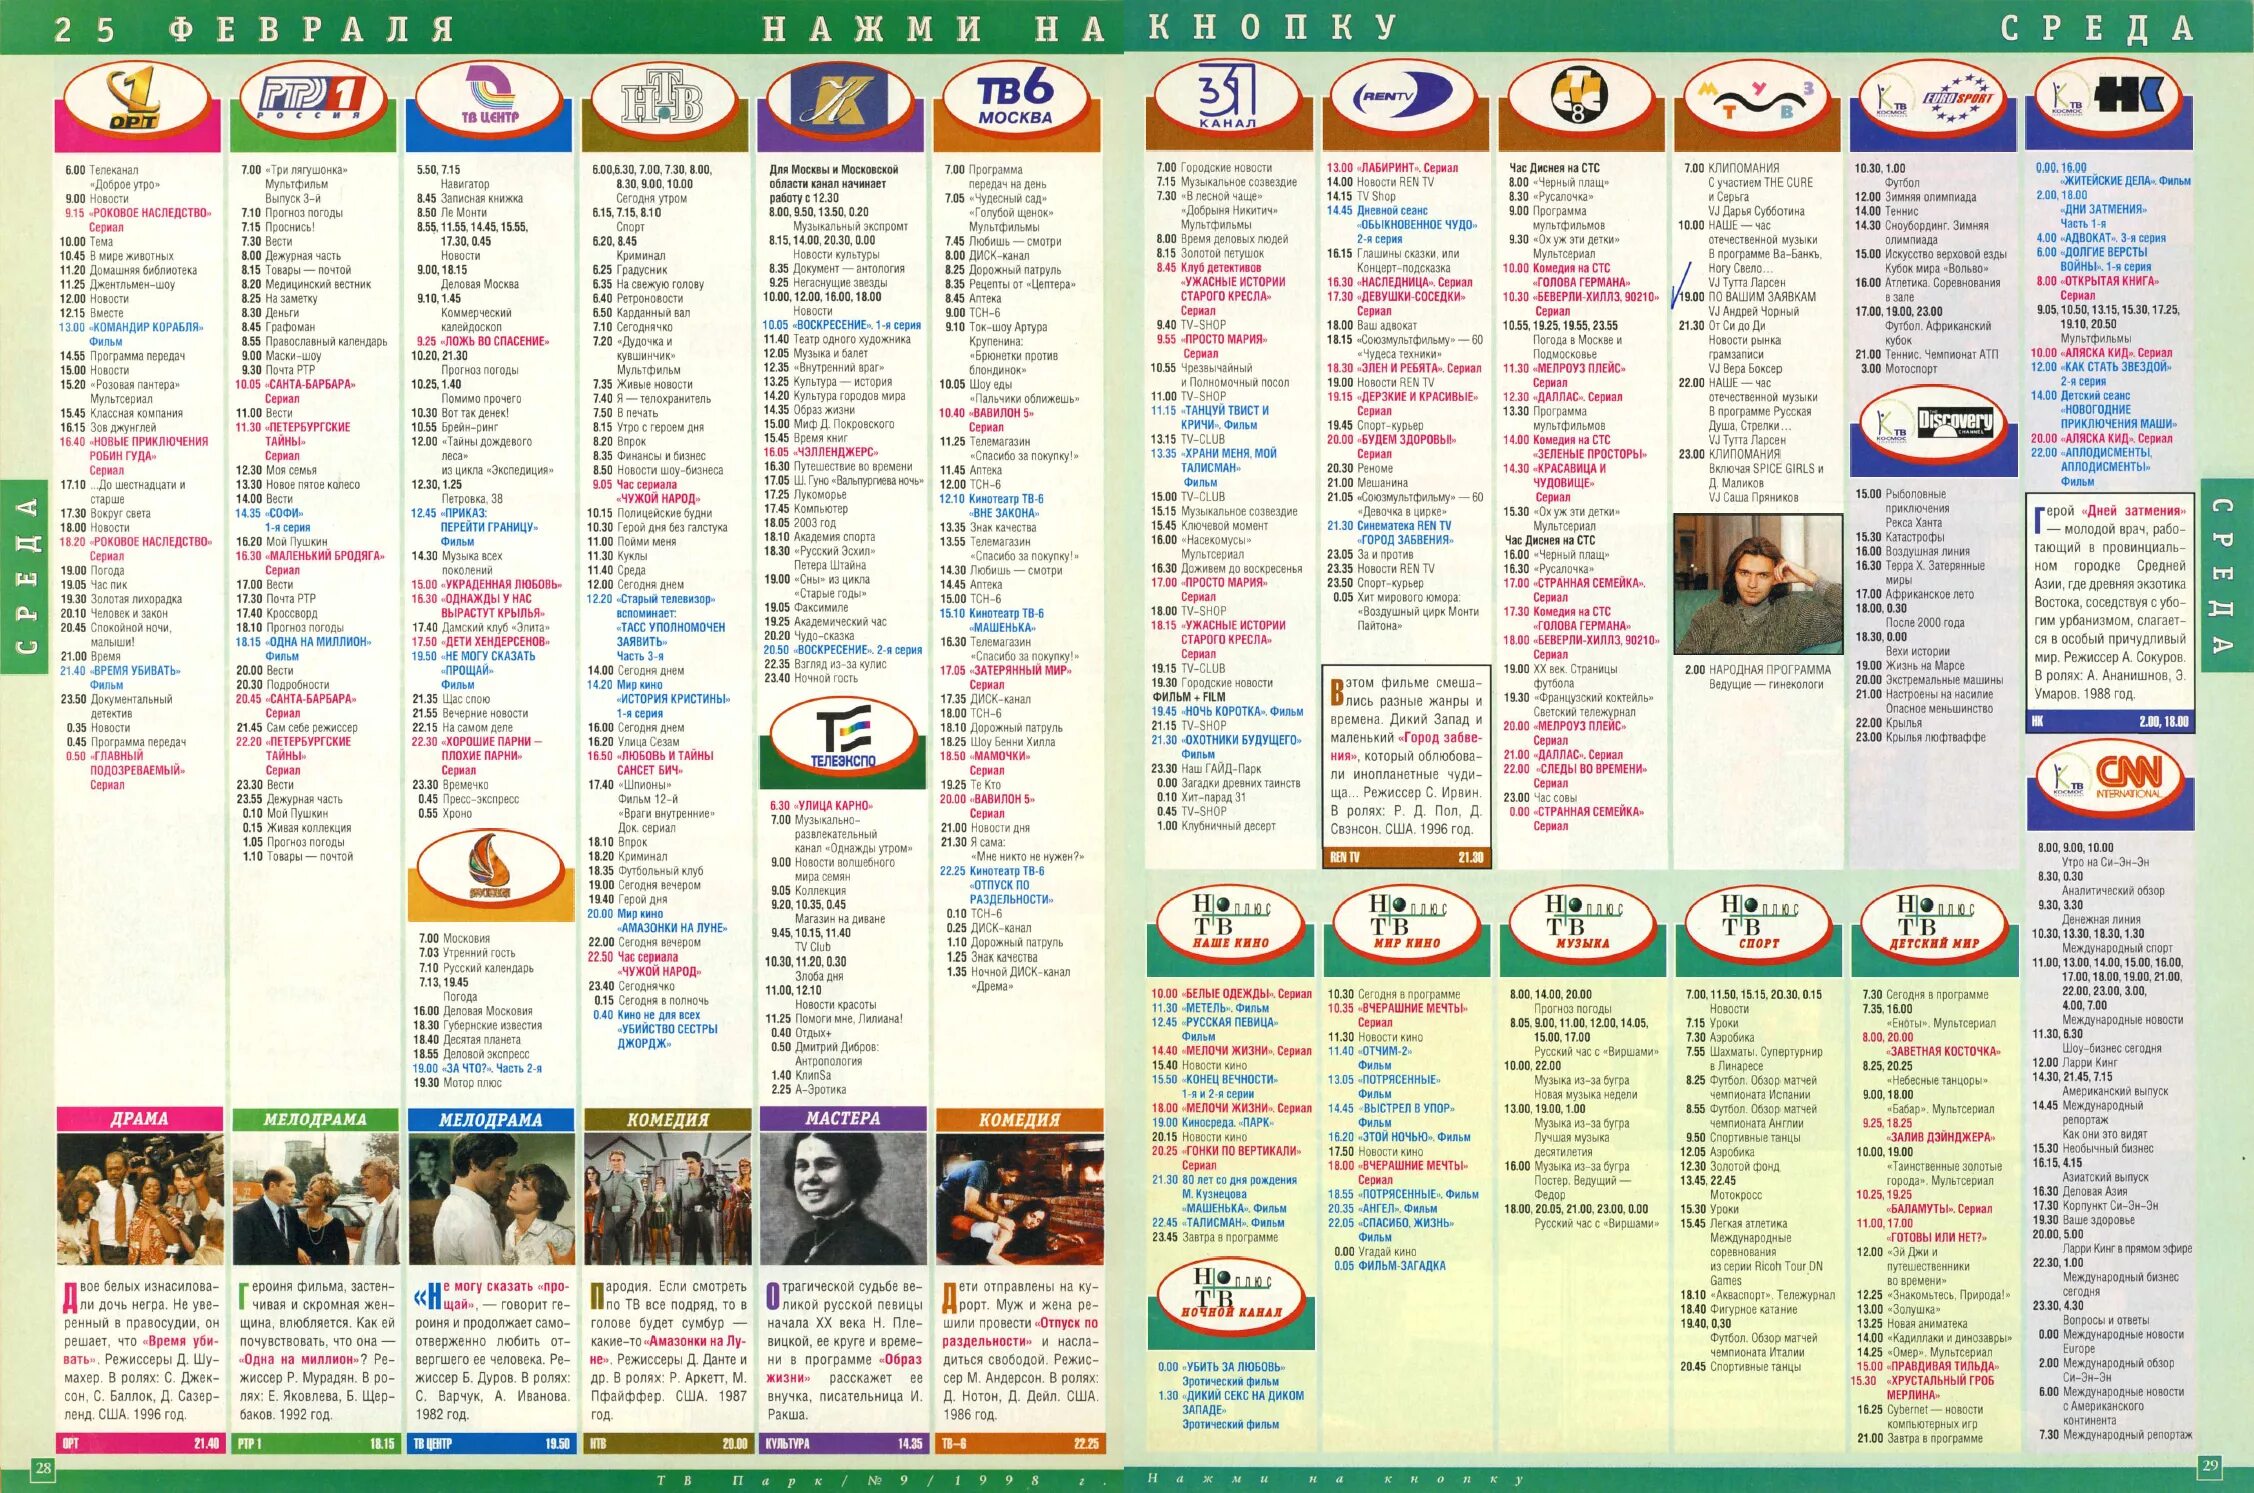Select the НТВ плюс Ночной канал logo

pos(1230,1296)
